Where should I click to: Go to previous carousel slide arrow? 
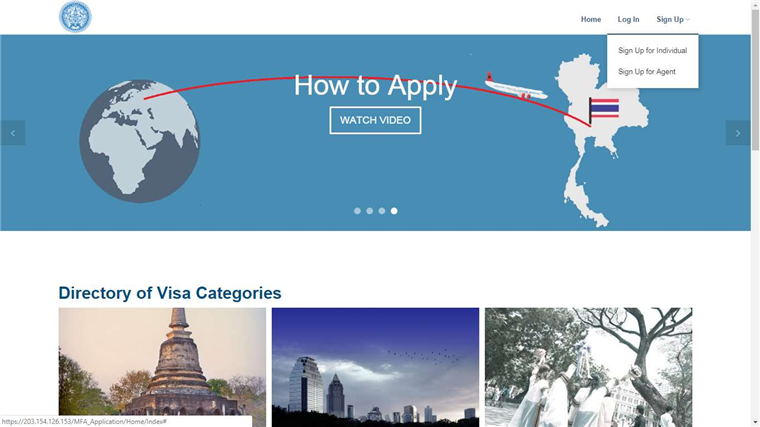[13, 133]
